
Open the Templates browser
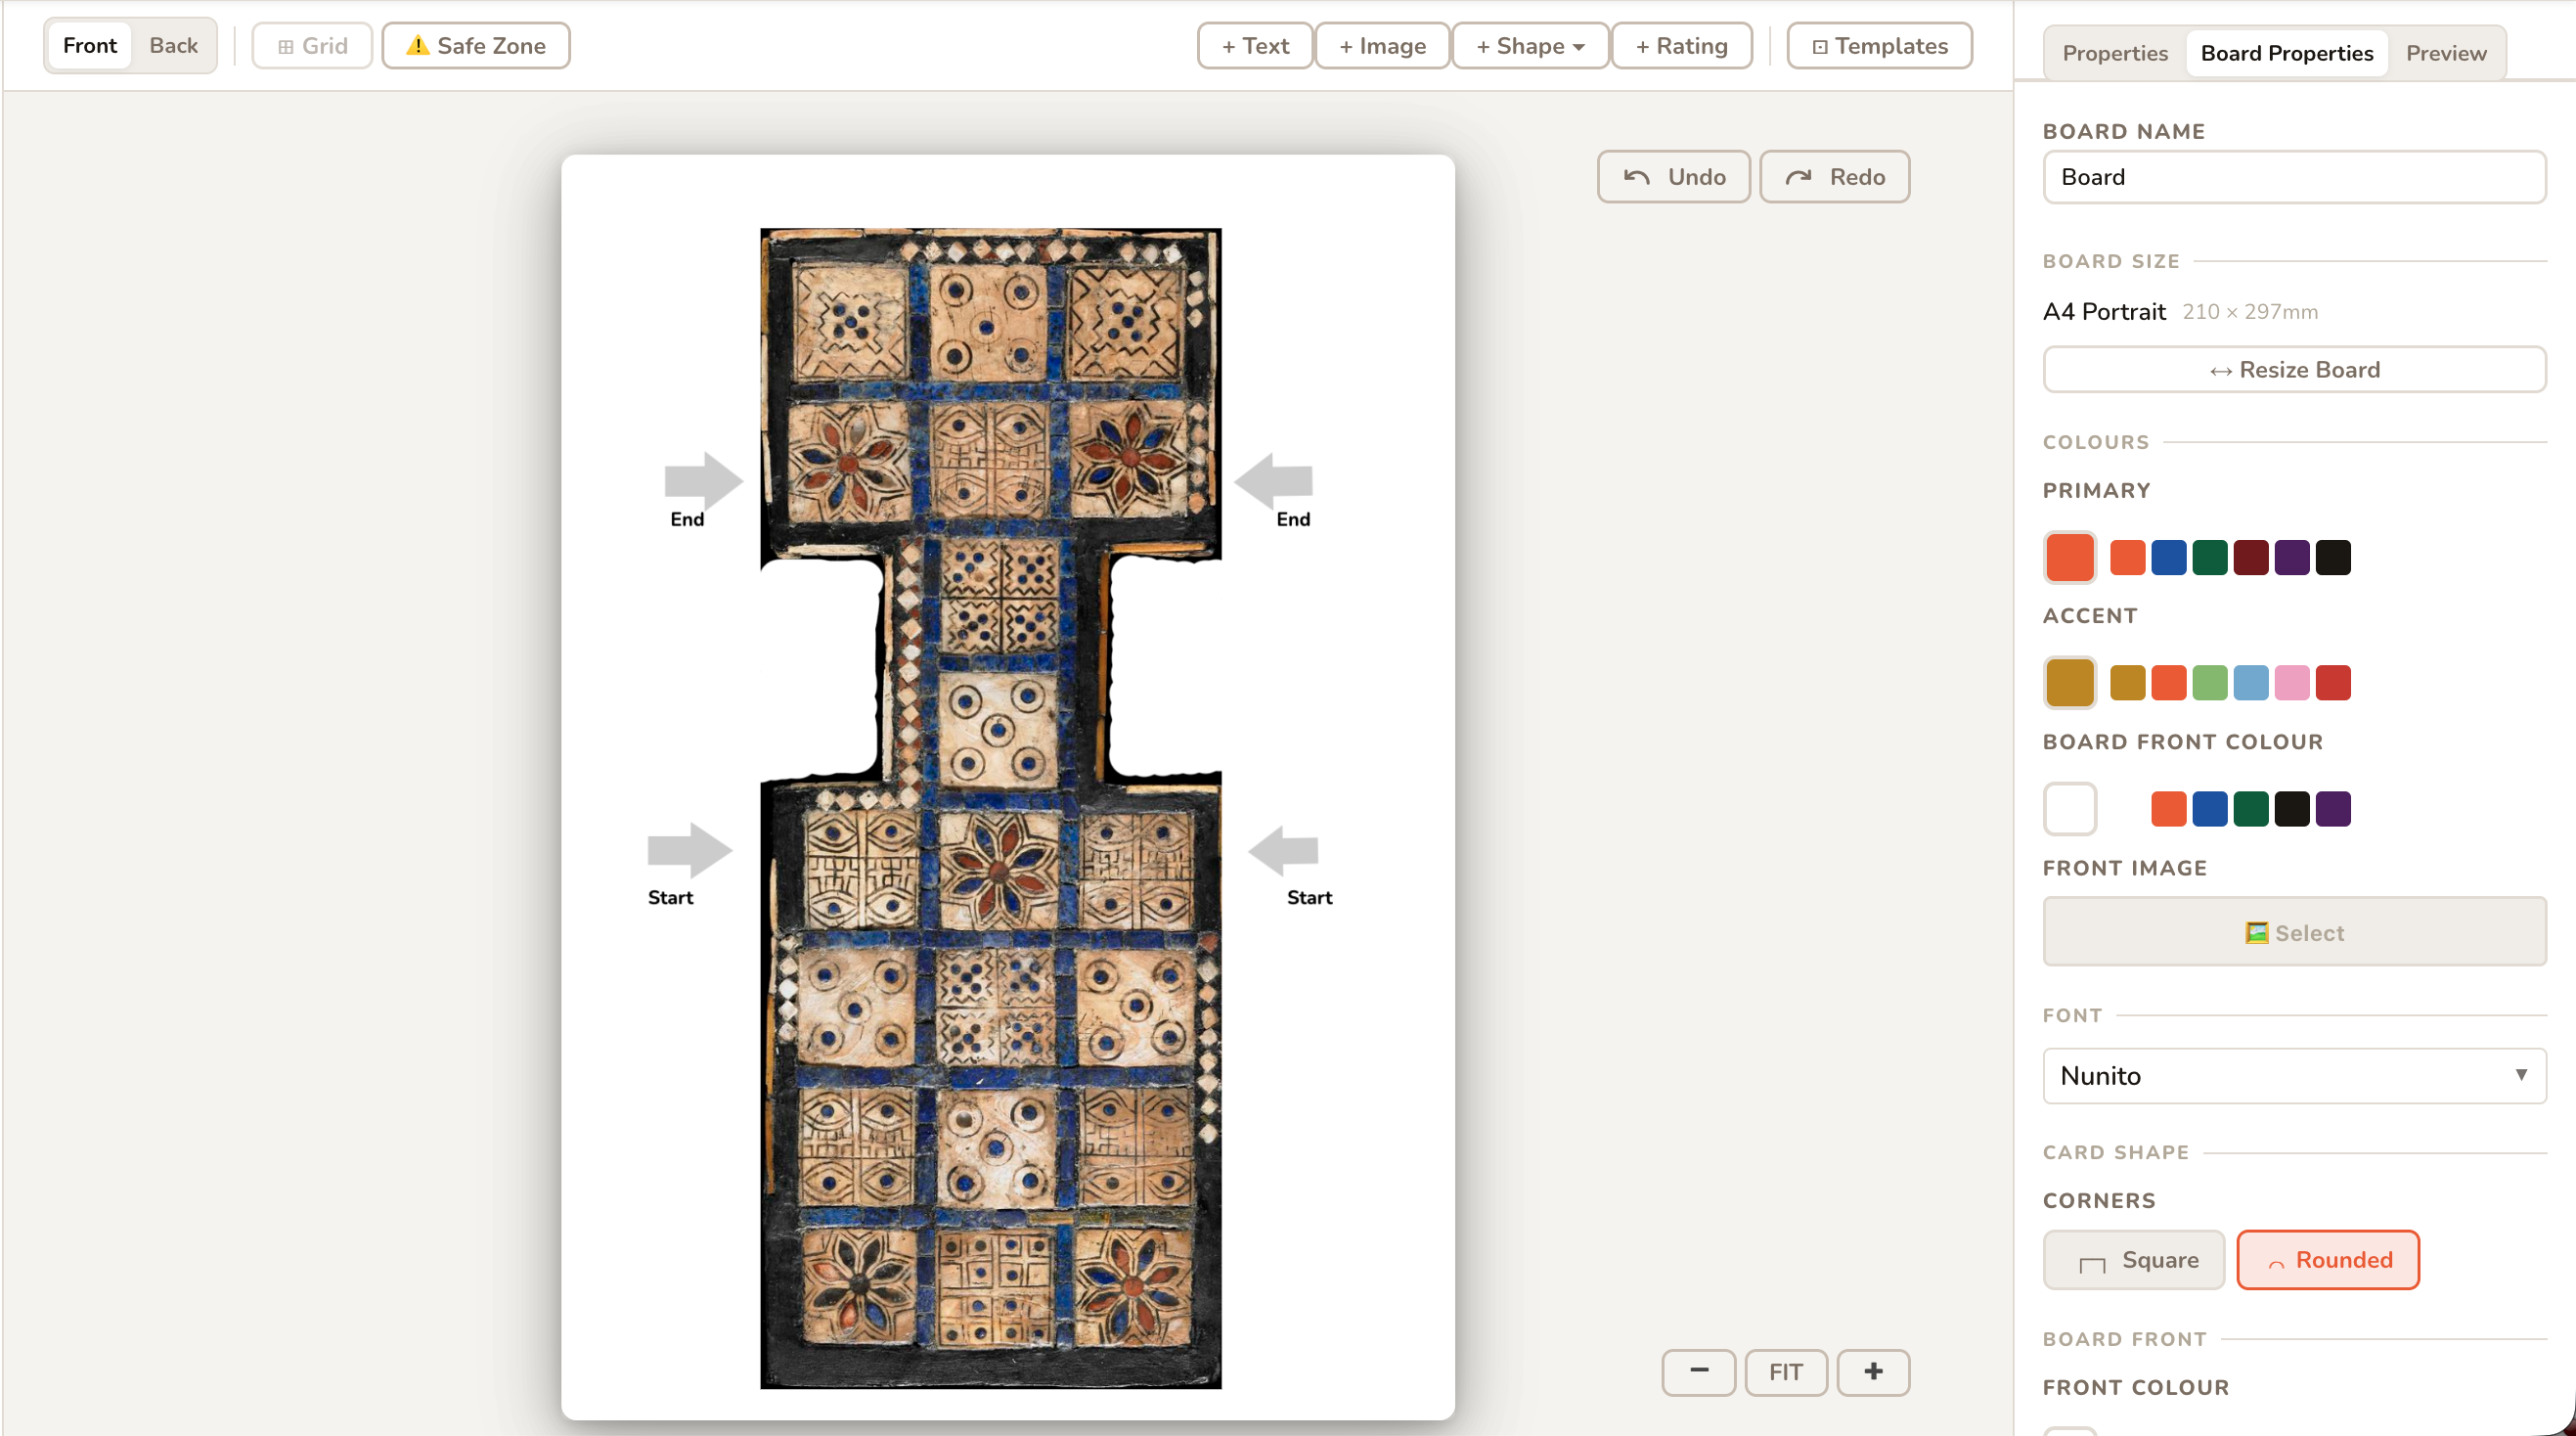pyautogui.click(x=1880, y=46)
